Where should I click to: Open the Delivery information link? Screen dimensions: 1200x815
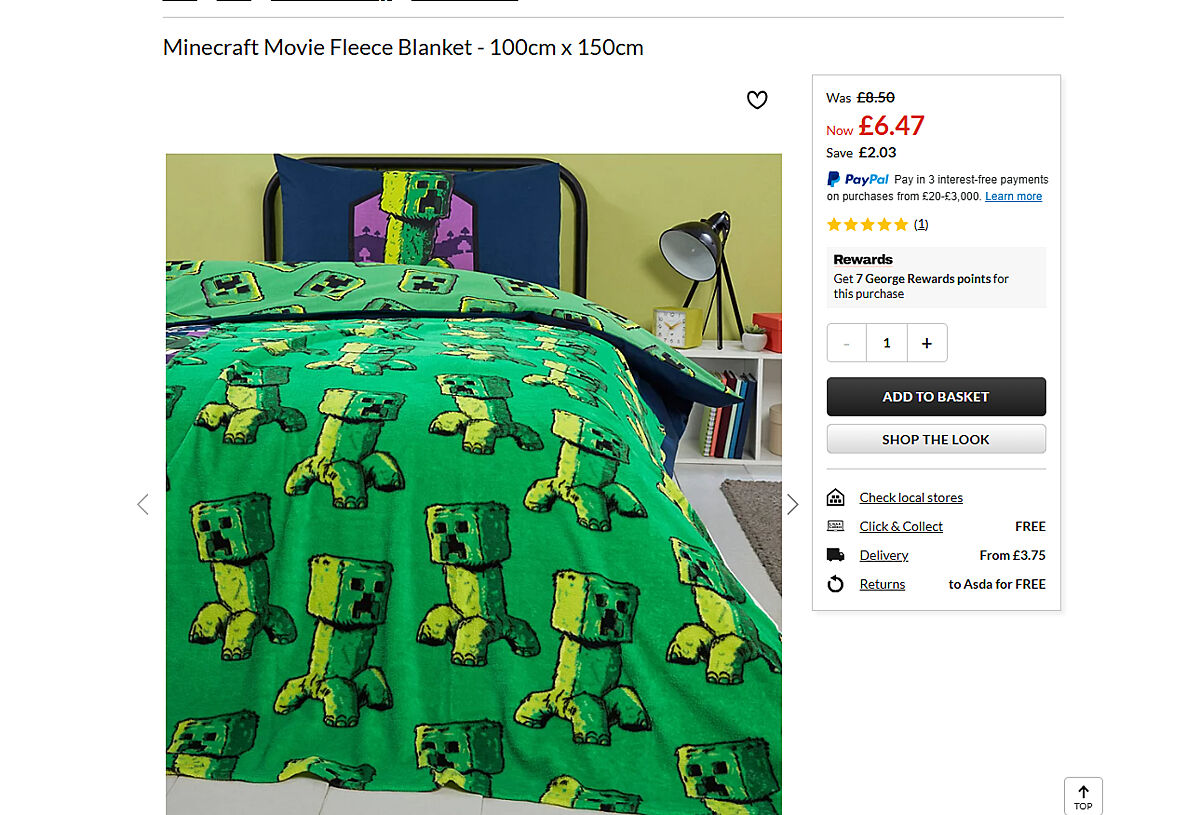(884, 555)
